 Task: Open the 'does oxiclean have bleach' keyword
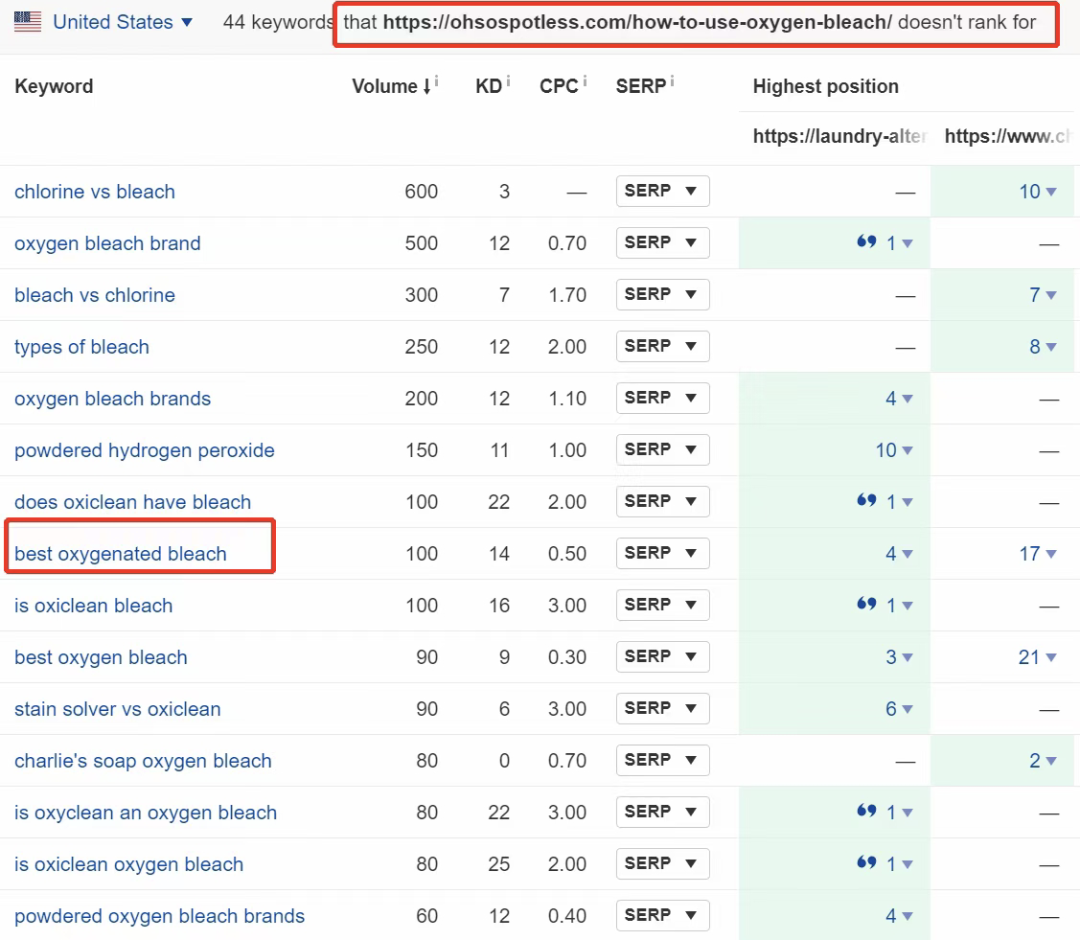click(x=132, y=502)
